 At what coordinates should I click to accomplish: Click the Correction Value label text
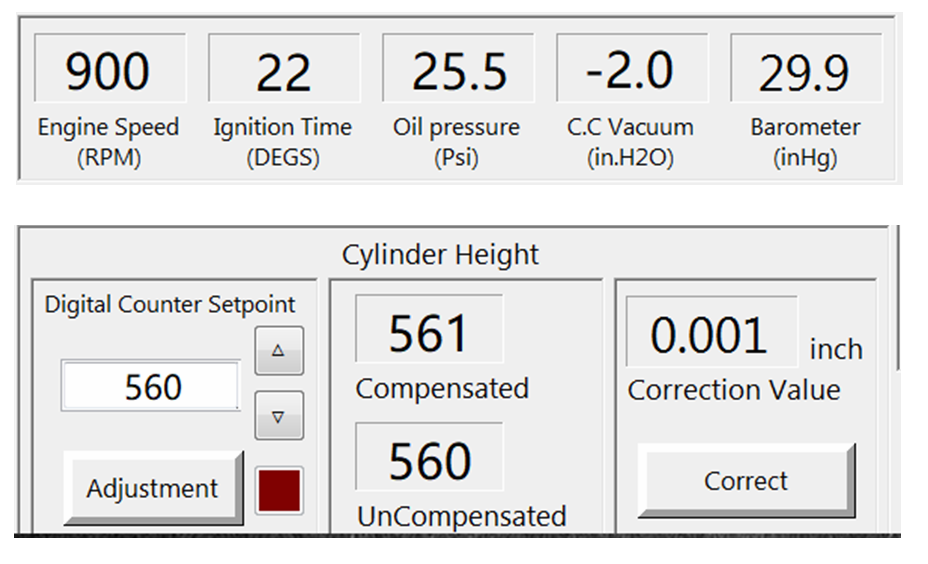click(x=734, y=390)
